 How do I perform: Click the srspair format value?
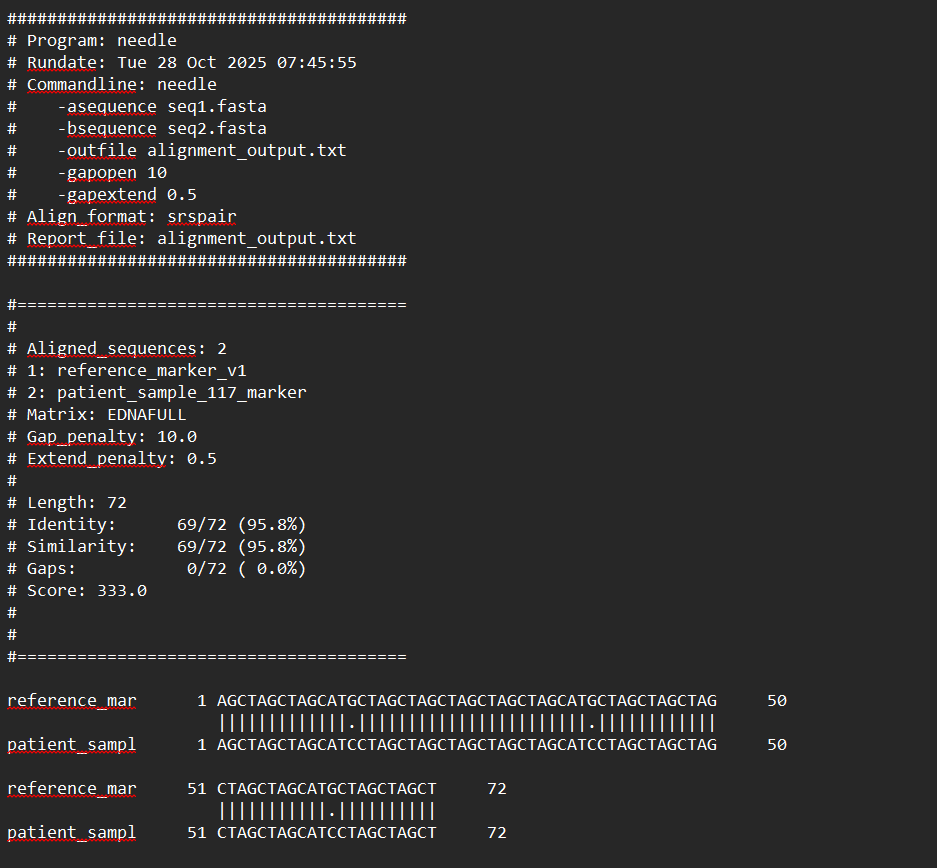coord(201,217)
